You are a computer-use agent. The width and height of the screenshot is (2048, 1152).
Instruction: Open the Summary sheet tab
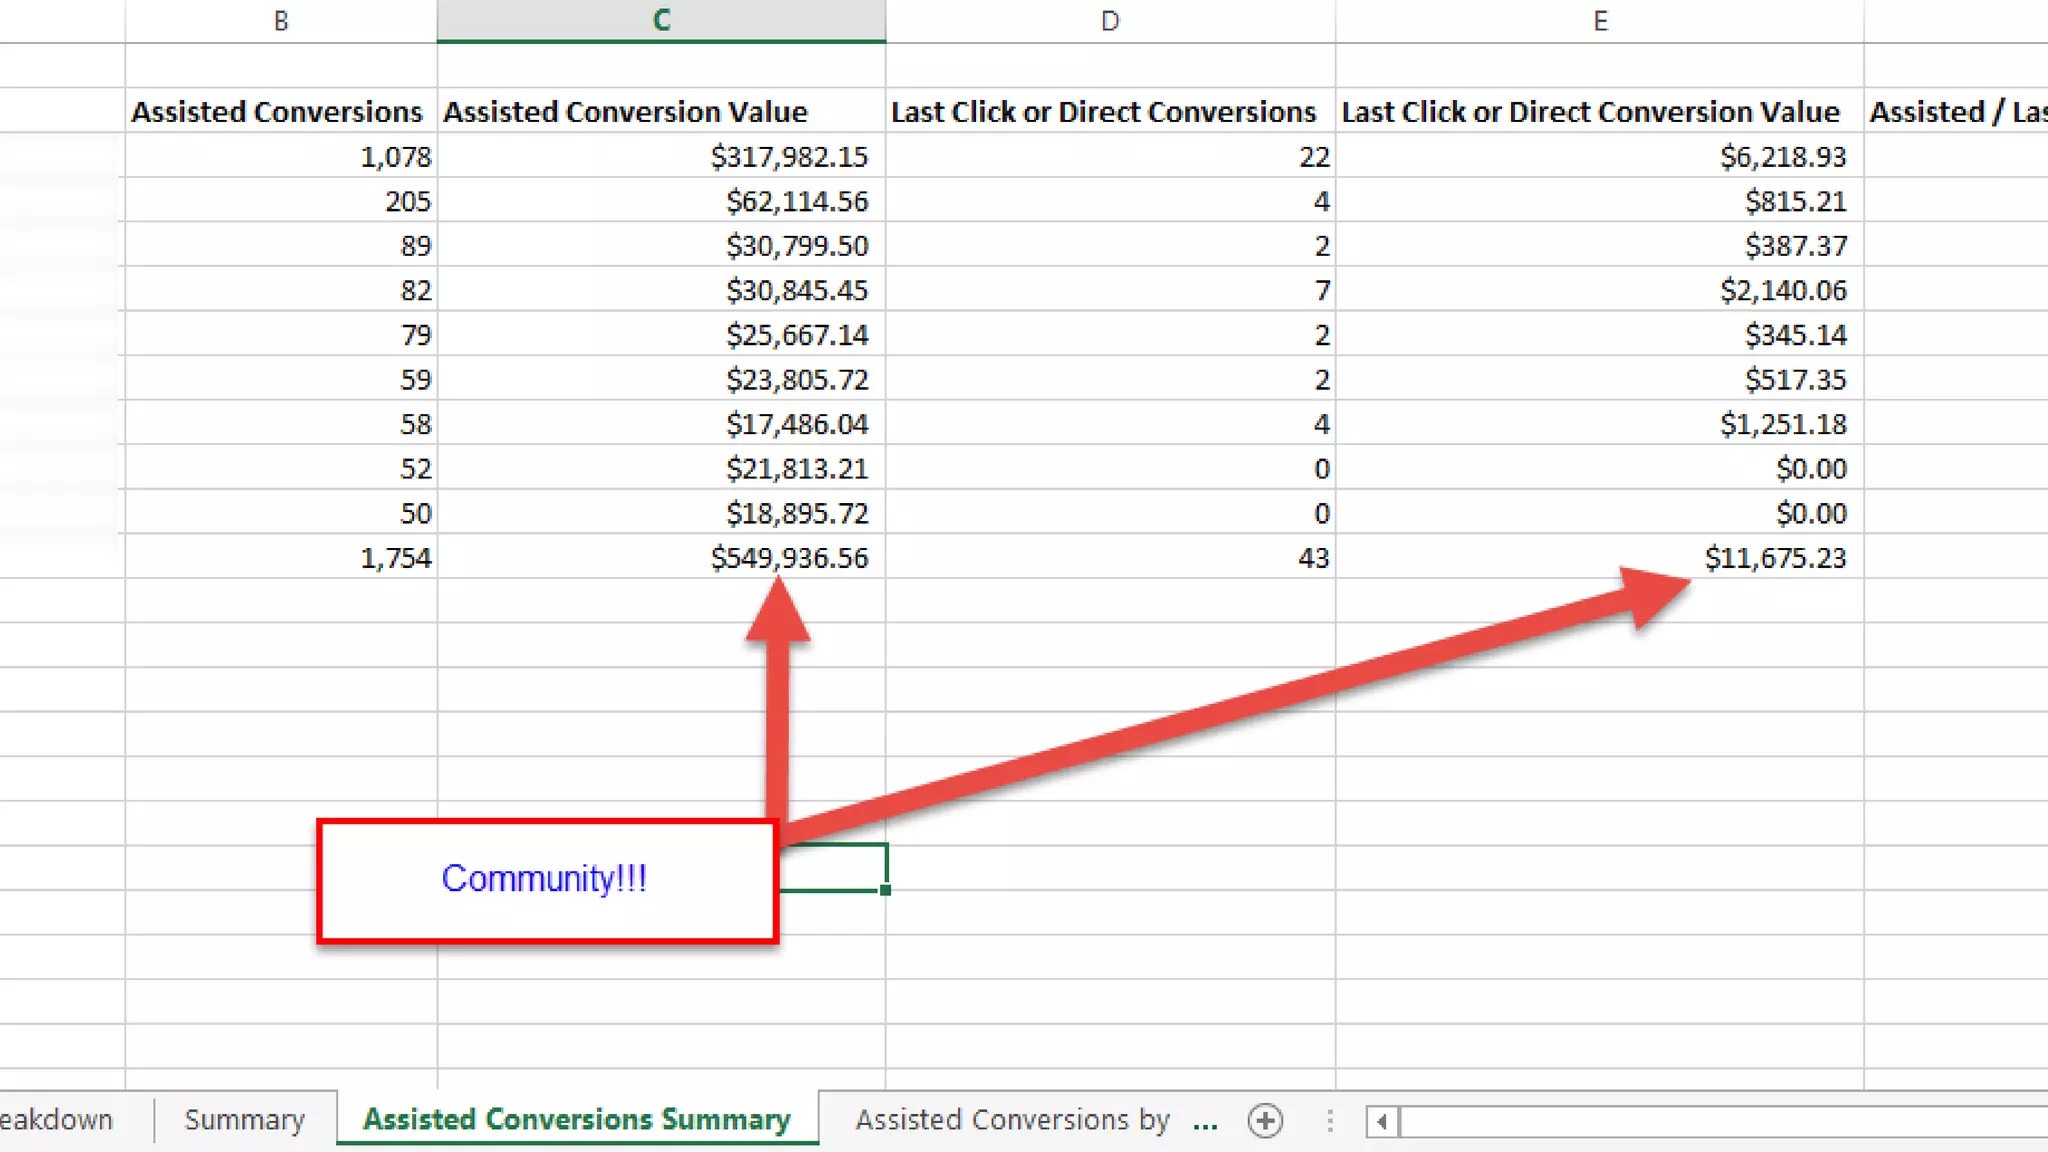coord(245,1120)
